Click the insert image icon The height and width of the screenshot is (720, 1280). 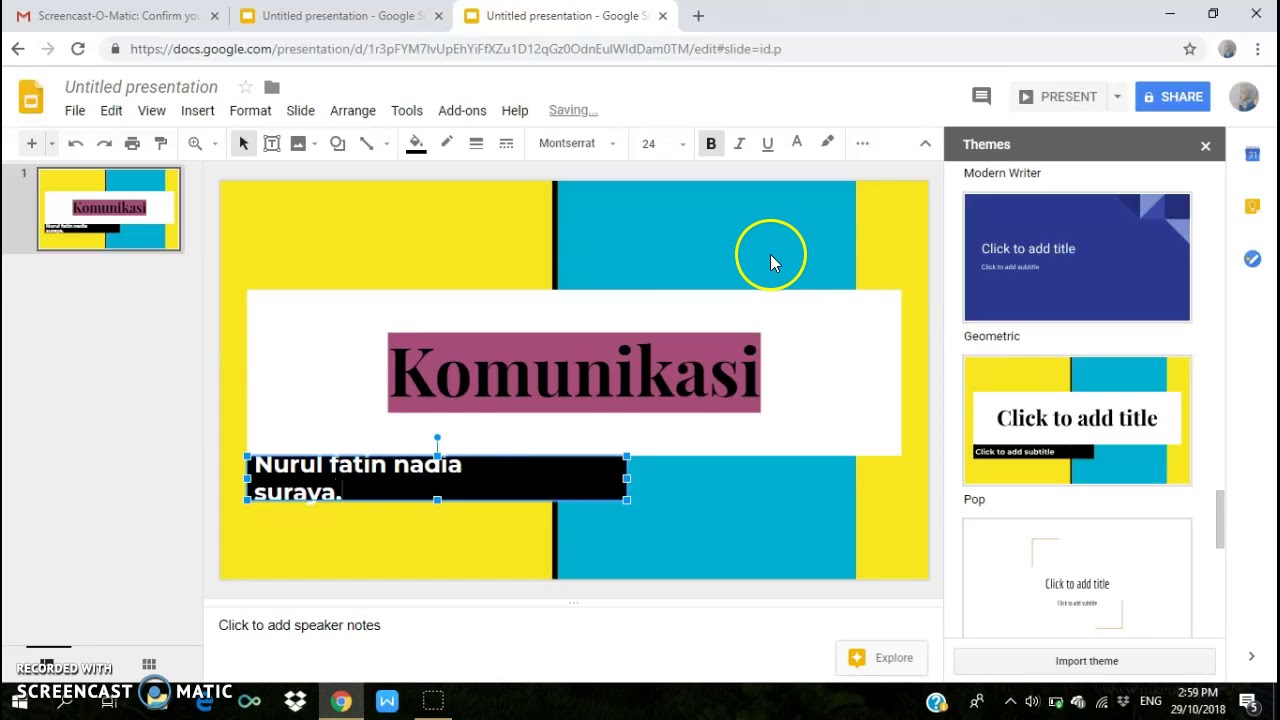[298, 144]
